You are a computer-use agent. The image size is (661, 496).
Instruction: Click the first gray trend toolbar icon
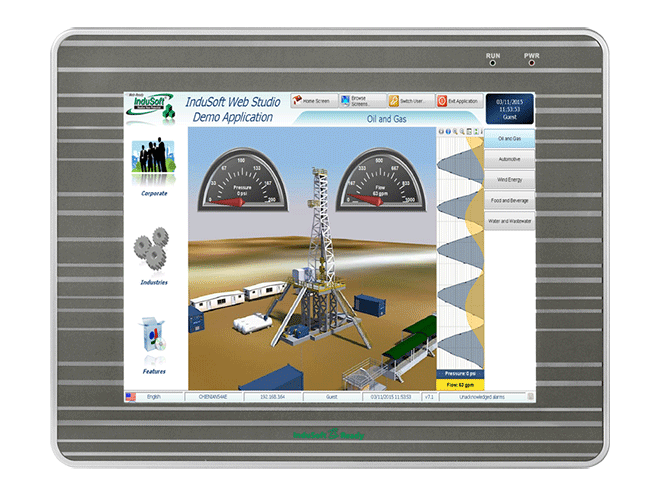[441, 131]
